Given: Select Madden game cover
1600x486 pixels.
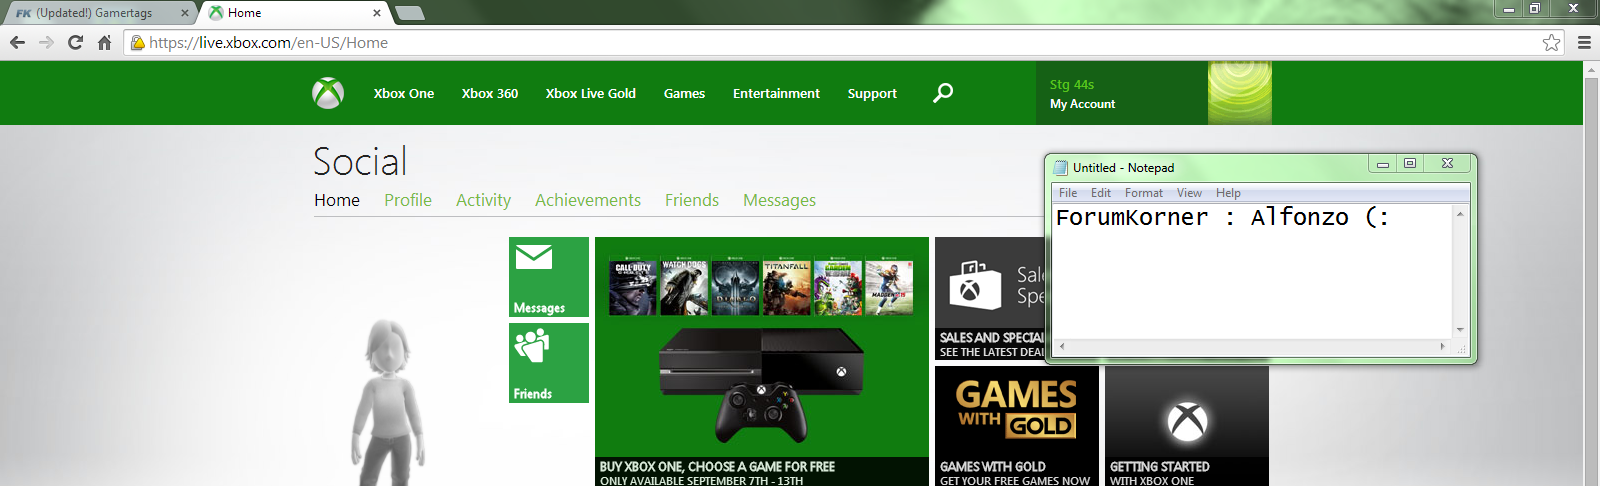Looking at the screenshot, I should click(889, 287).
